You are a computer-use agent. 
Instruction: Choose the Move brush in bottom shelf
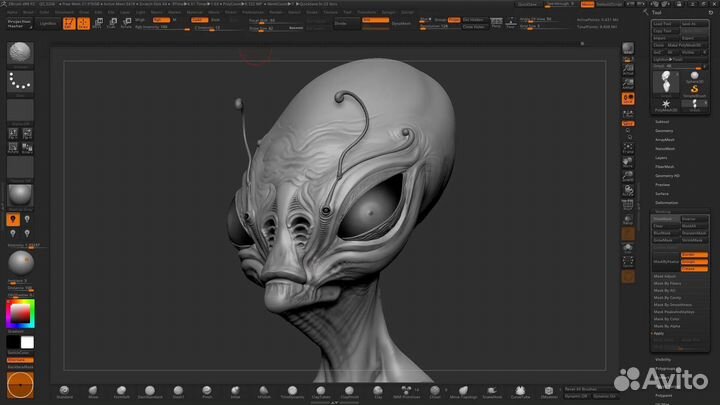click(x=93, y=391)
